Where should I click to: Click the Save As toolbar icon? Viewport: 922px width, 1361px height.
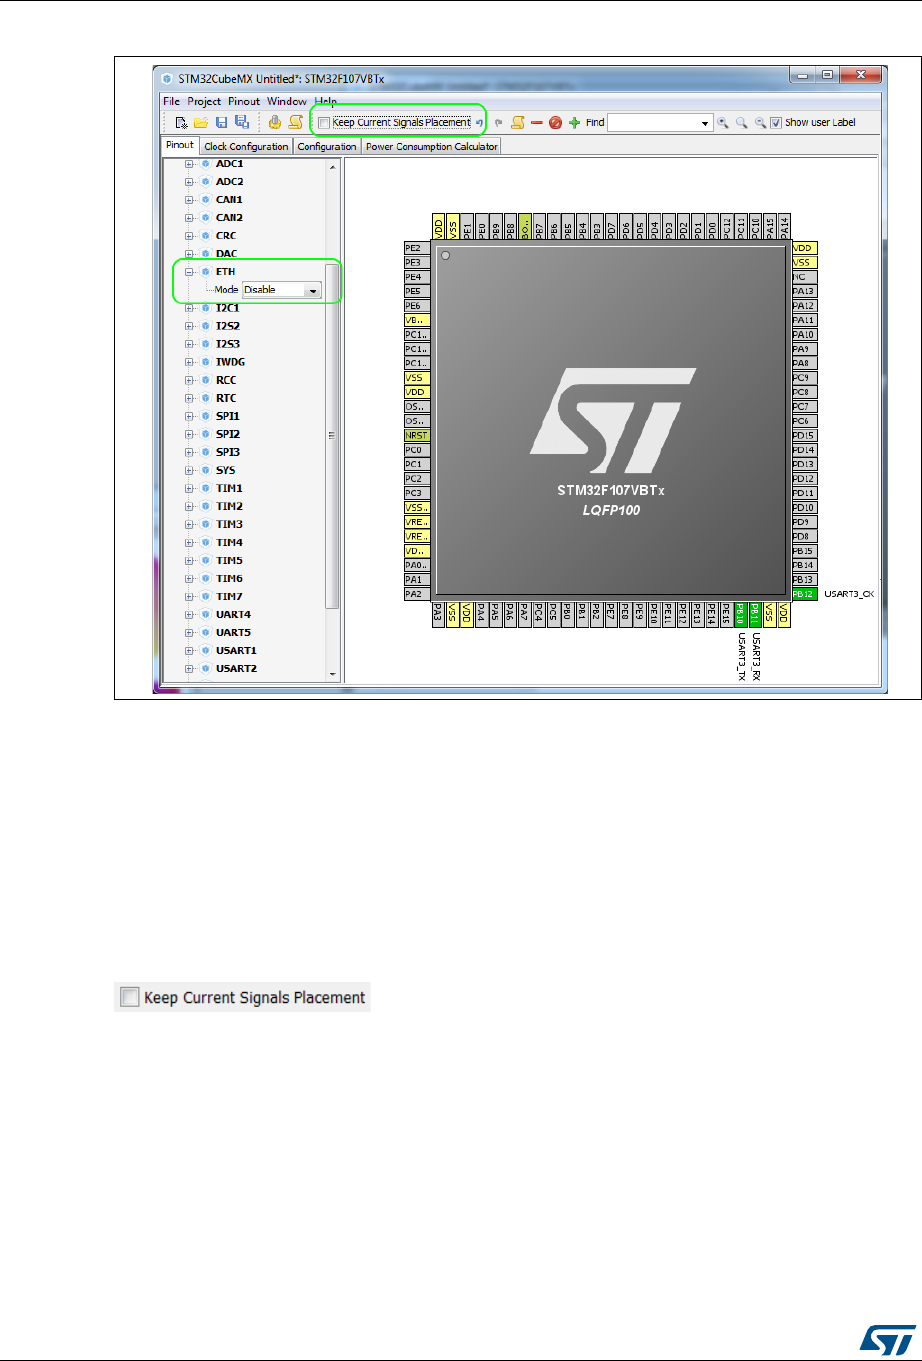coord(241,123)
